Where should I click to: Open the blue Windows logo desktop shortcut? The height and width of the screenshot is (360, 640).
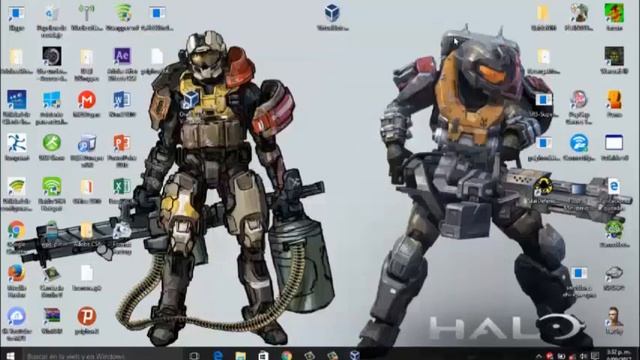point(51,100)
